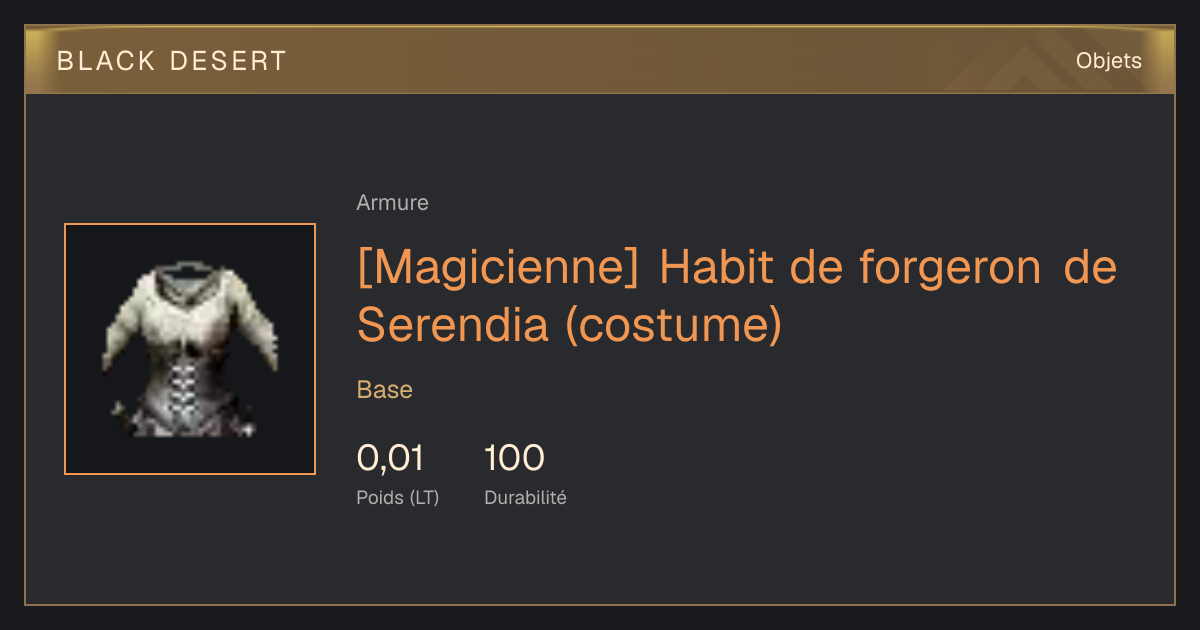Click the [Magicienne] class tag in the title
The image size is (1200, 630).
point(497,268)
